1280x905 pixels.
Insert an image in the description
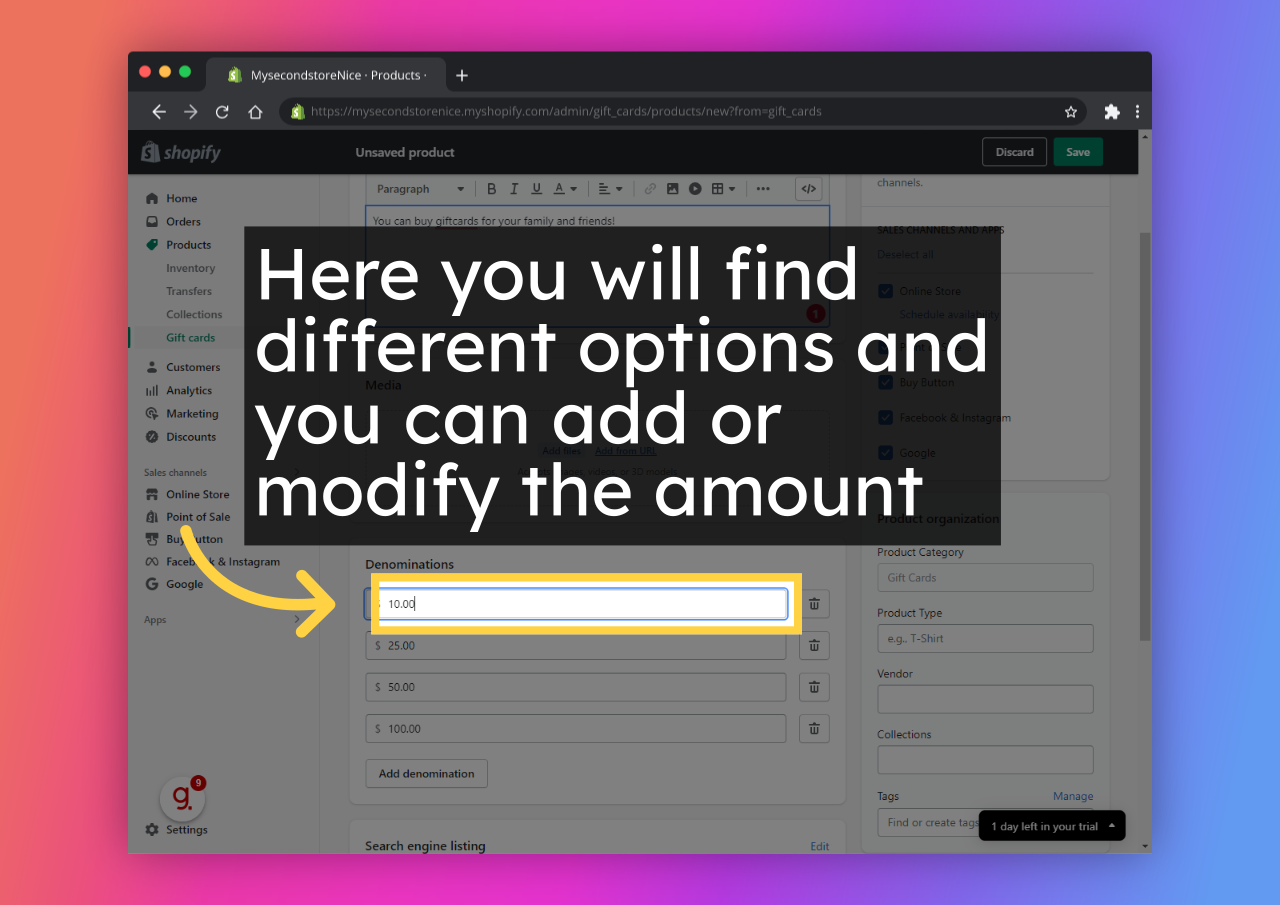tap(673, 188)
